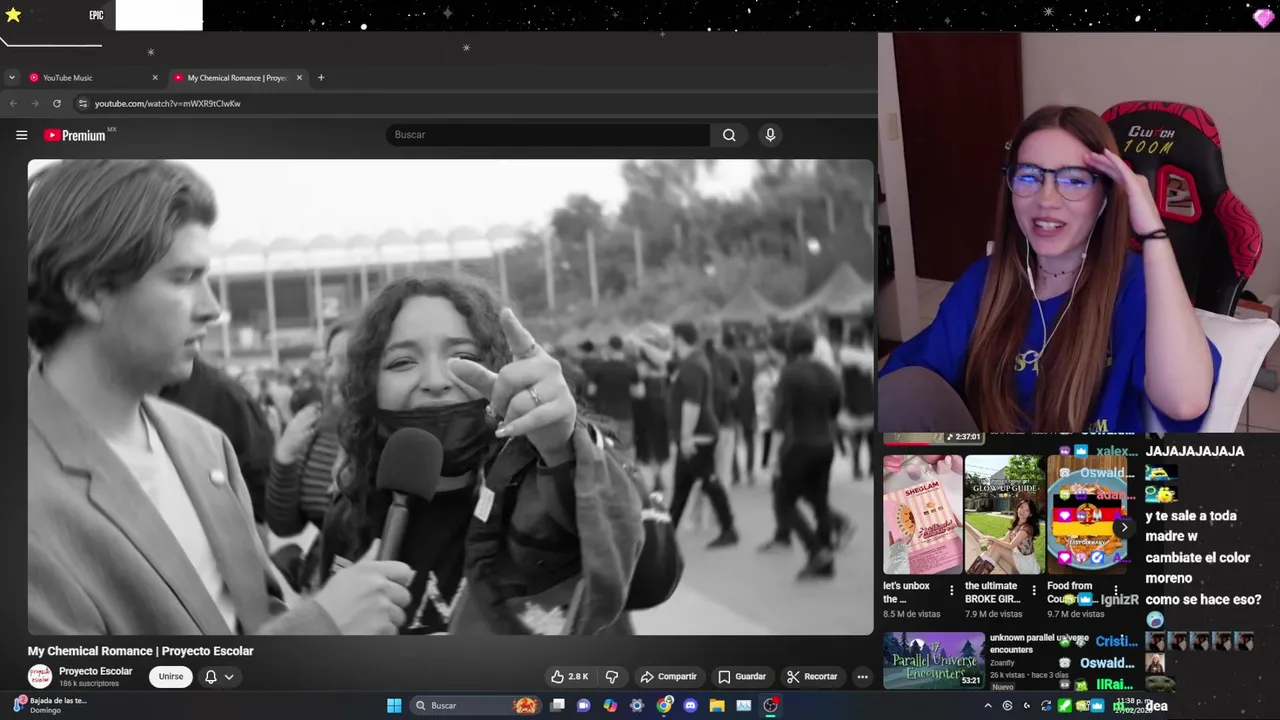Click the '186 k suscriptores' text

[89, 684]
